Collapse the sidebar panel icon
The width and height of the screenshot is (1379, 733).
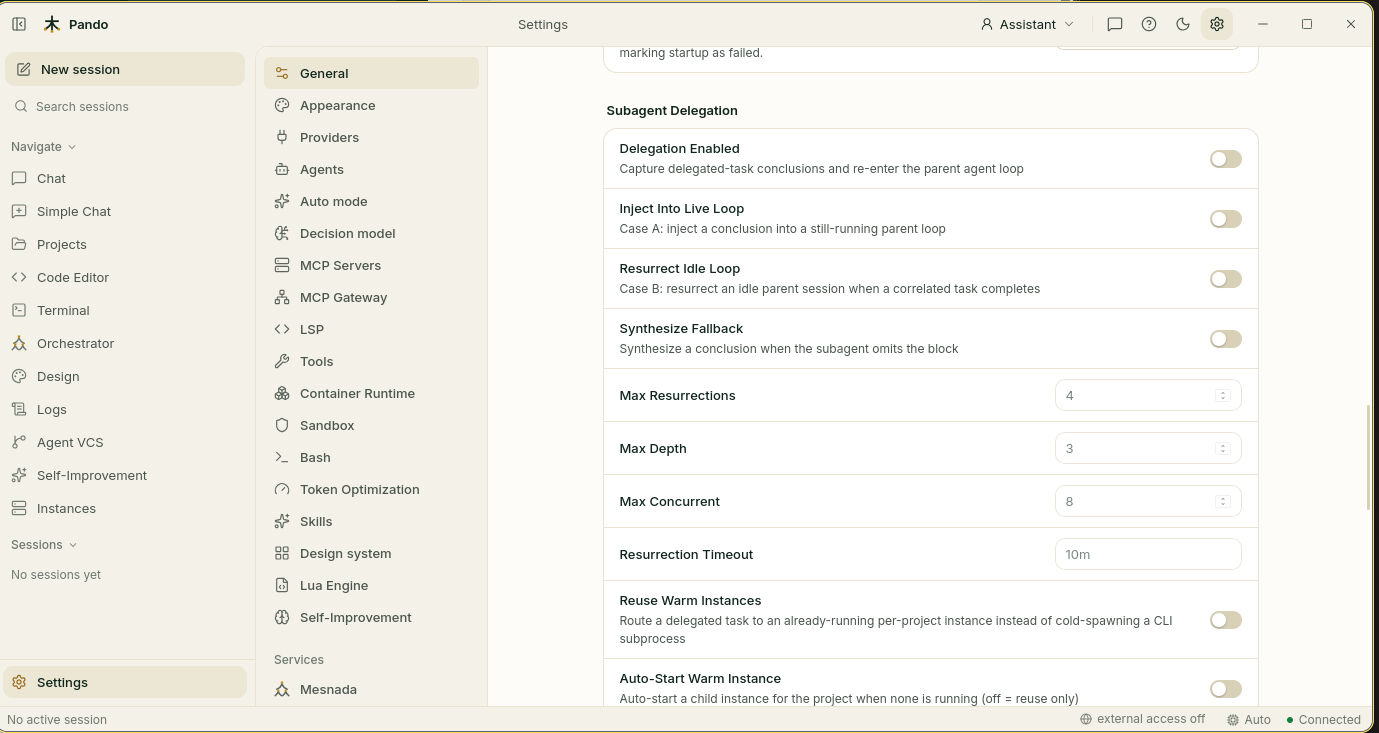pyautogui.click(x=19, y=24)
